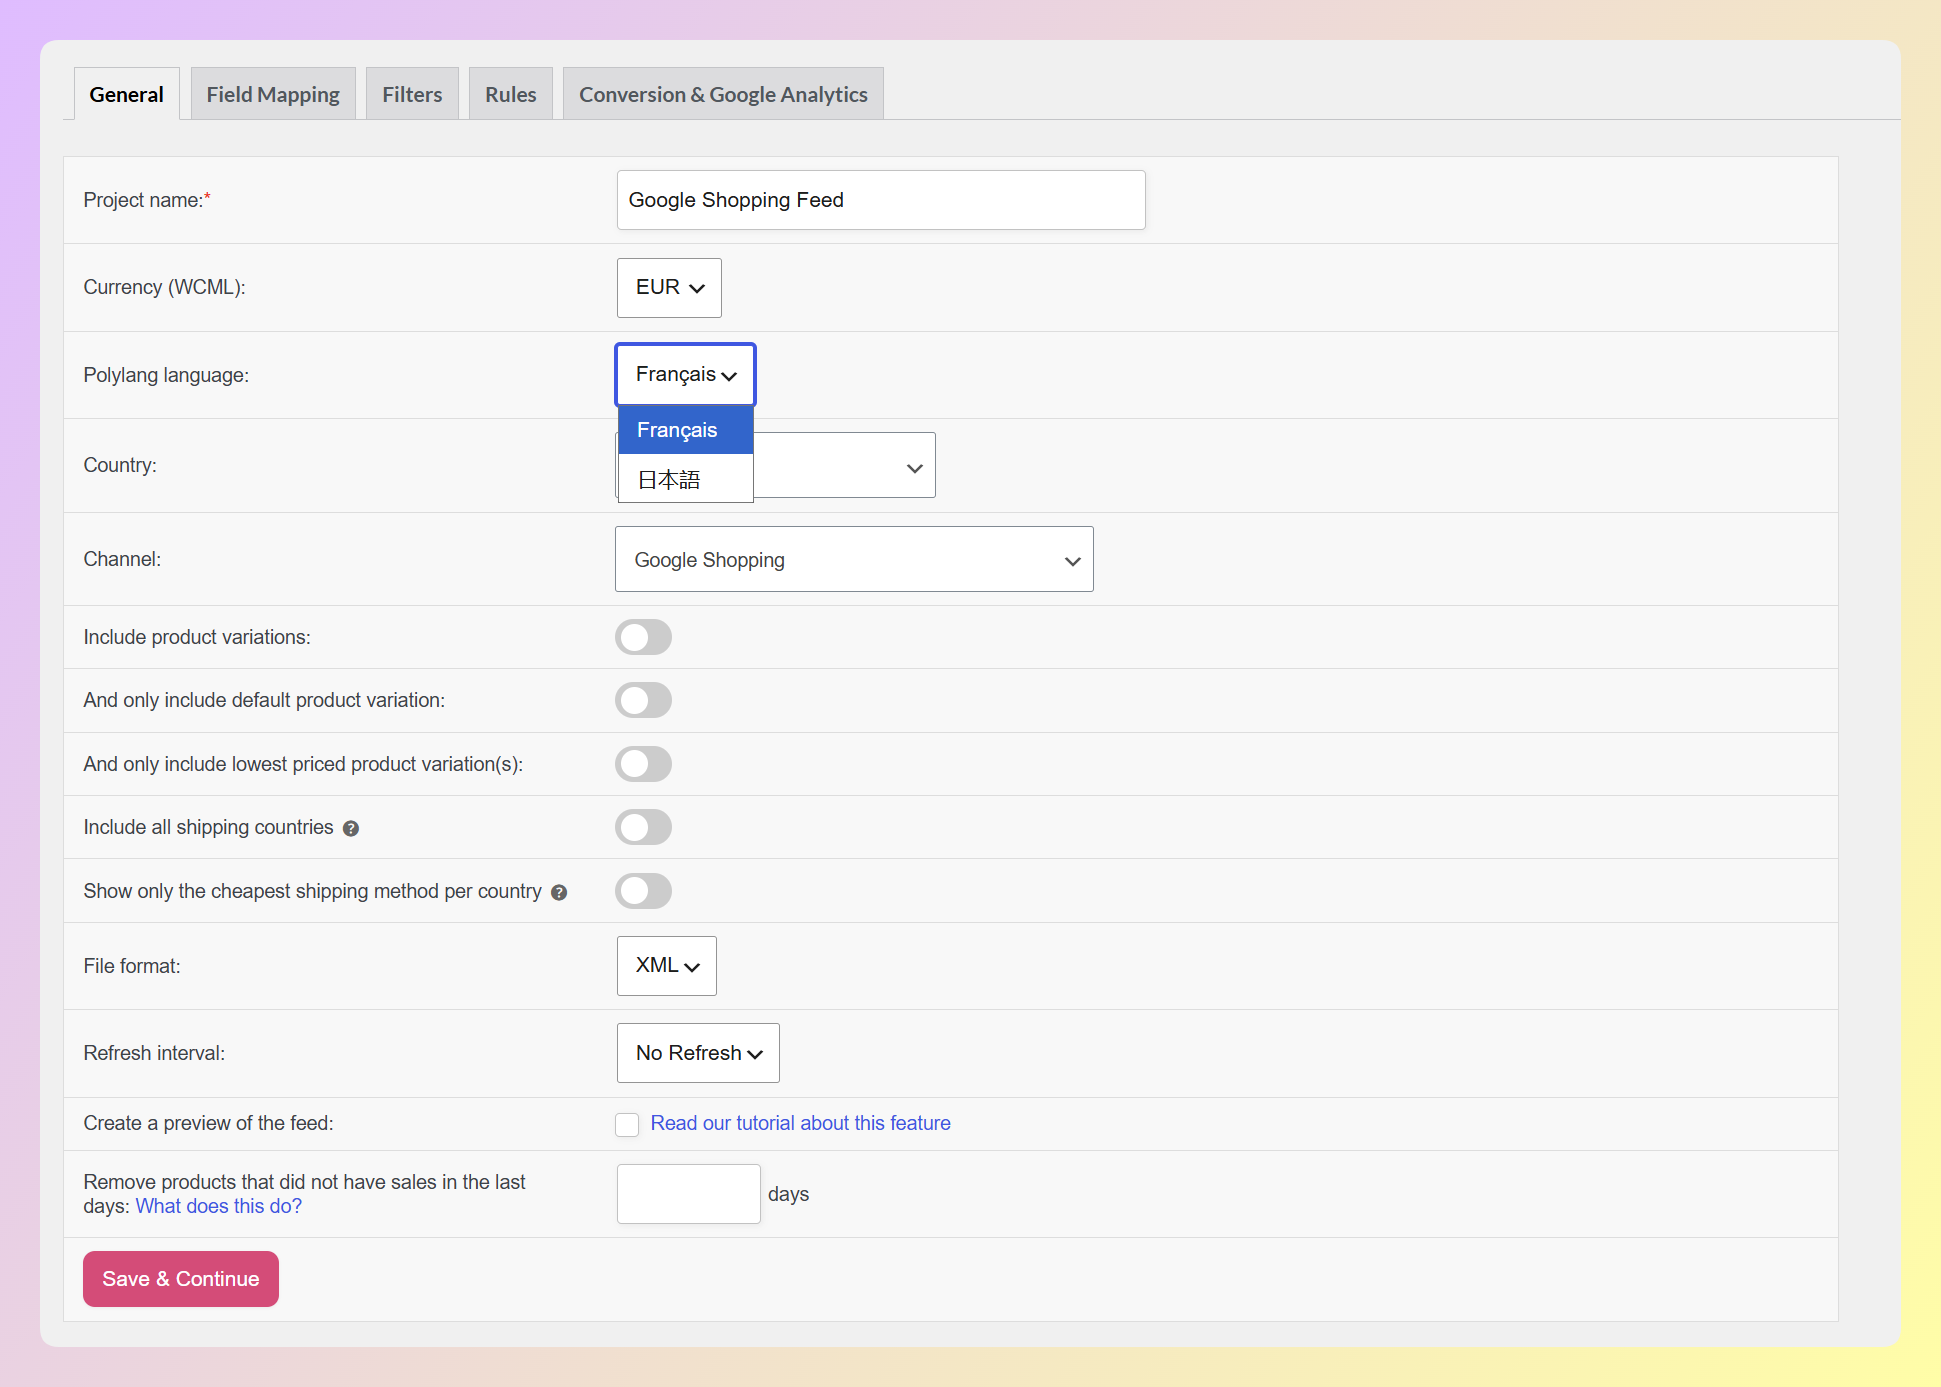Toggle Include product variations switch
Viewport: 1941px width, 1387px height.
643,637
